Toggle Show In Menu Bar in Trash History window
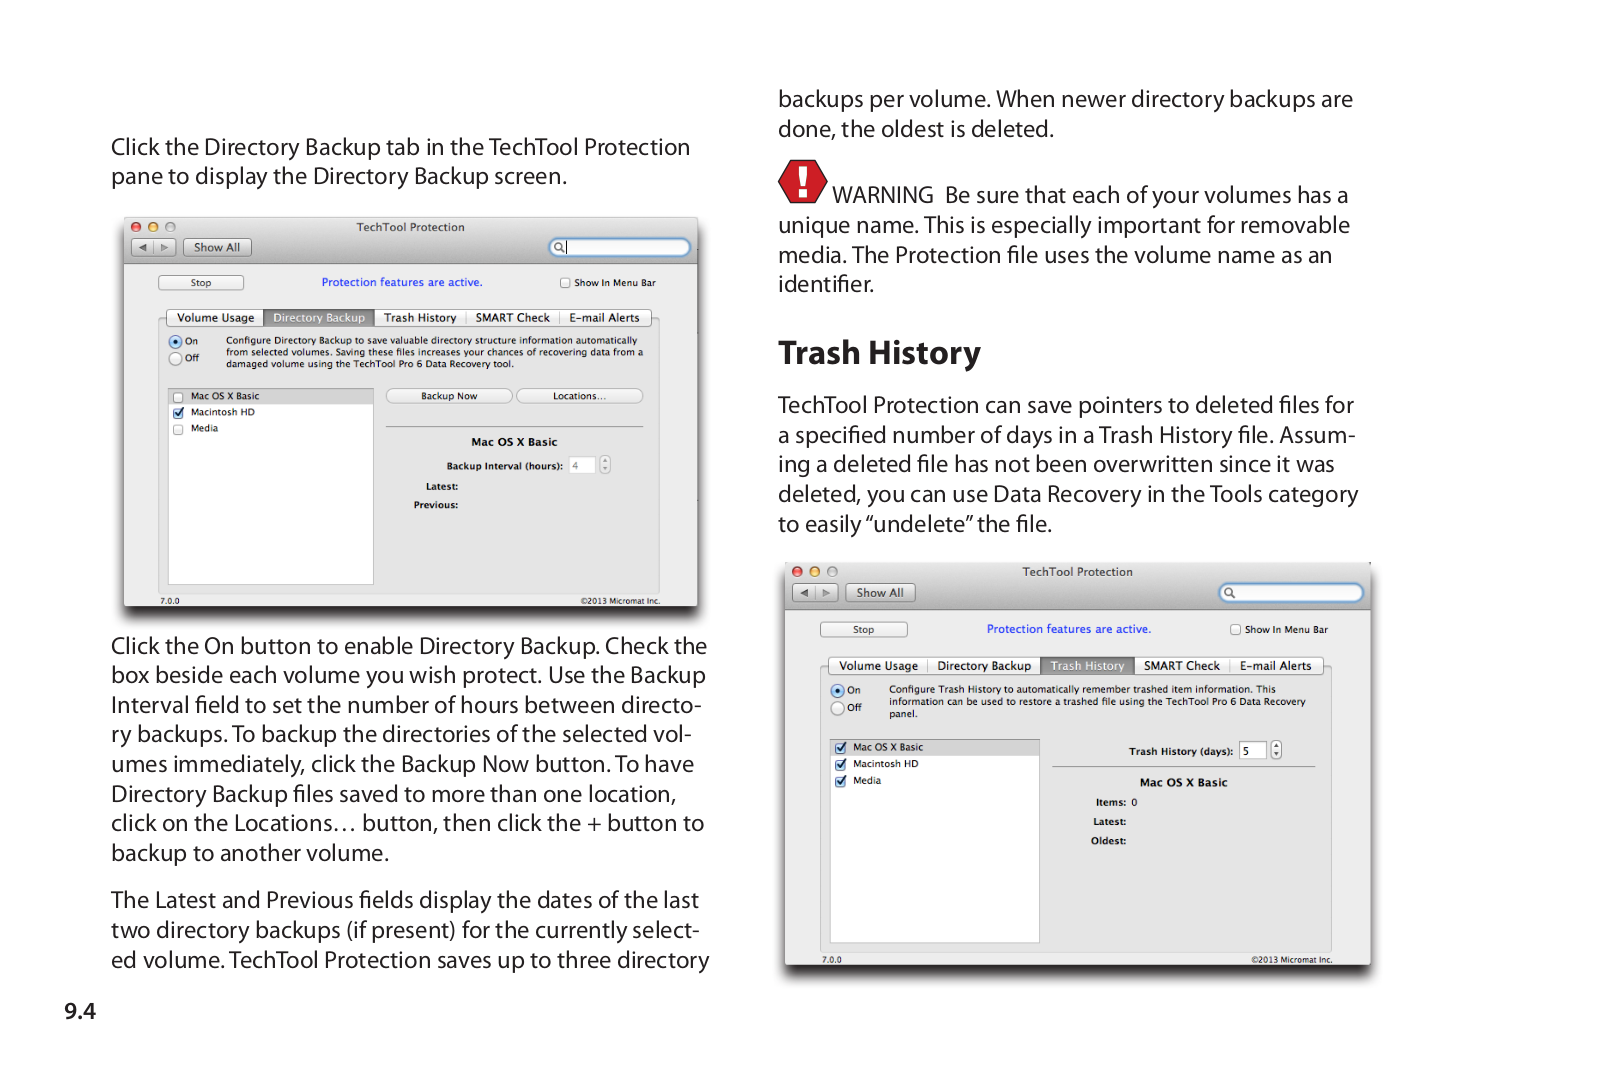The image size is (1600, 1067). 1236,630
